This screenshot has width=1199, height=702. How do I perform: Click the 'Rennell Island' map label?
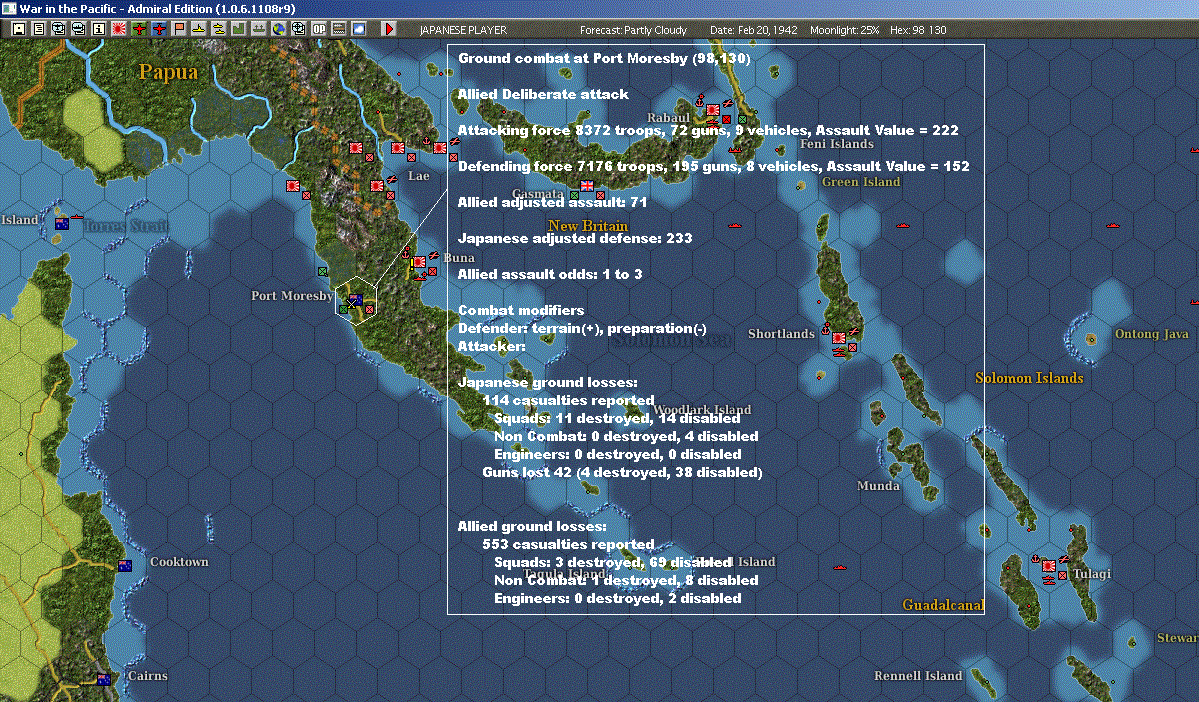point(918,675)
